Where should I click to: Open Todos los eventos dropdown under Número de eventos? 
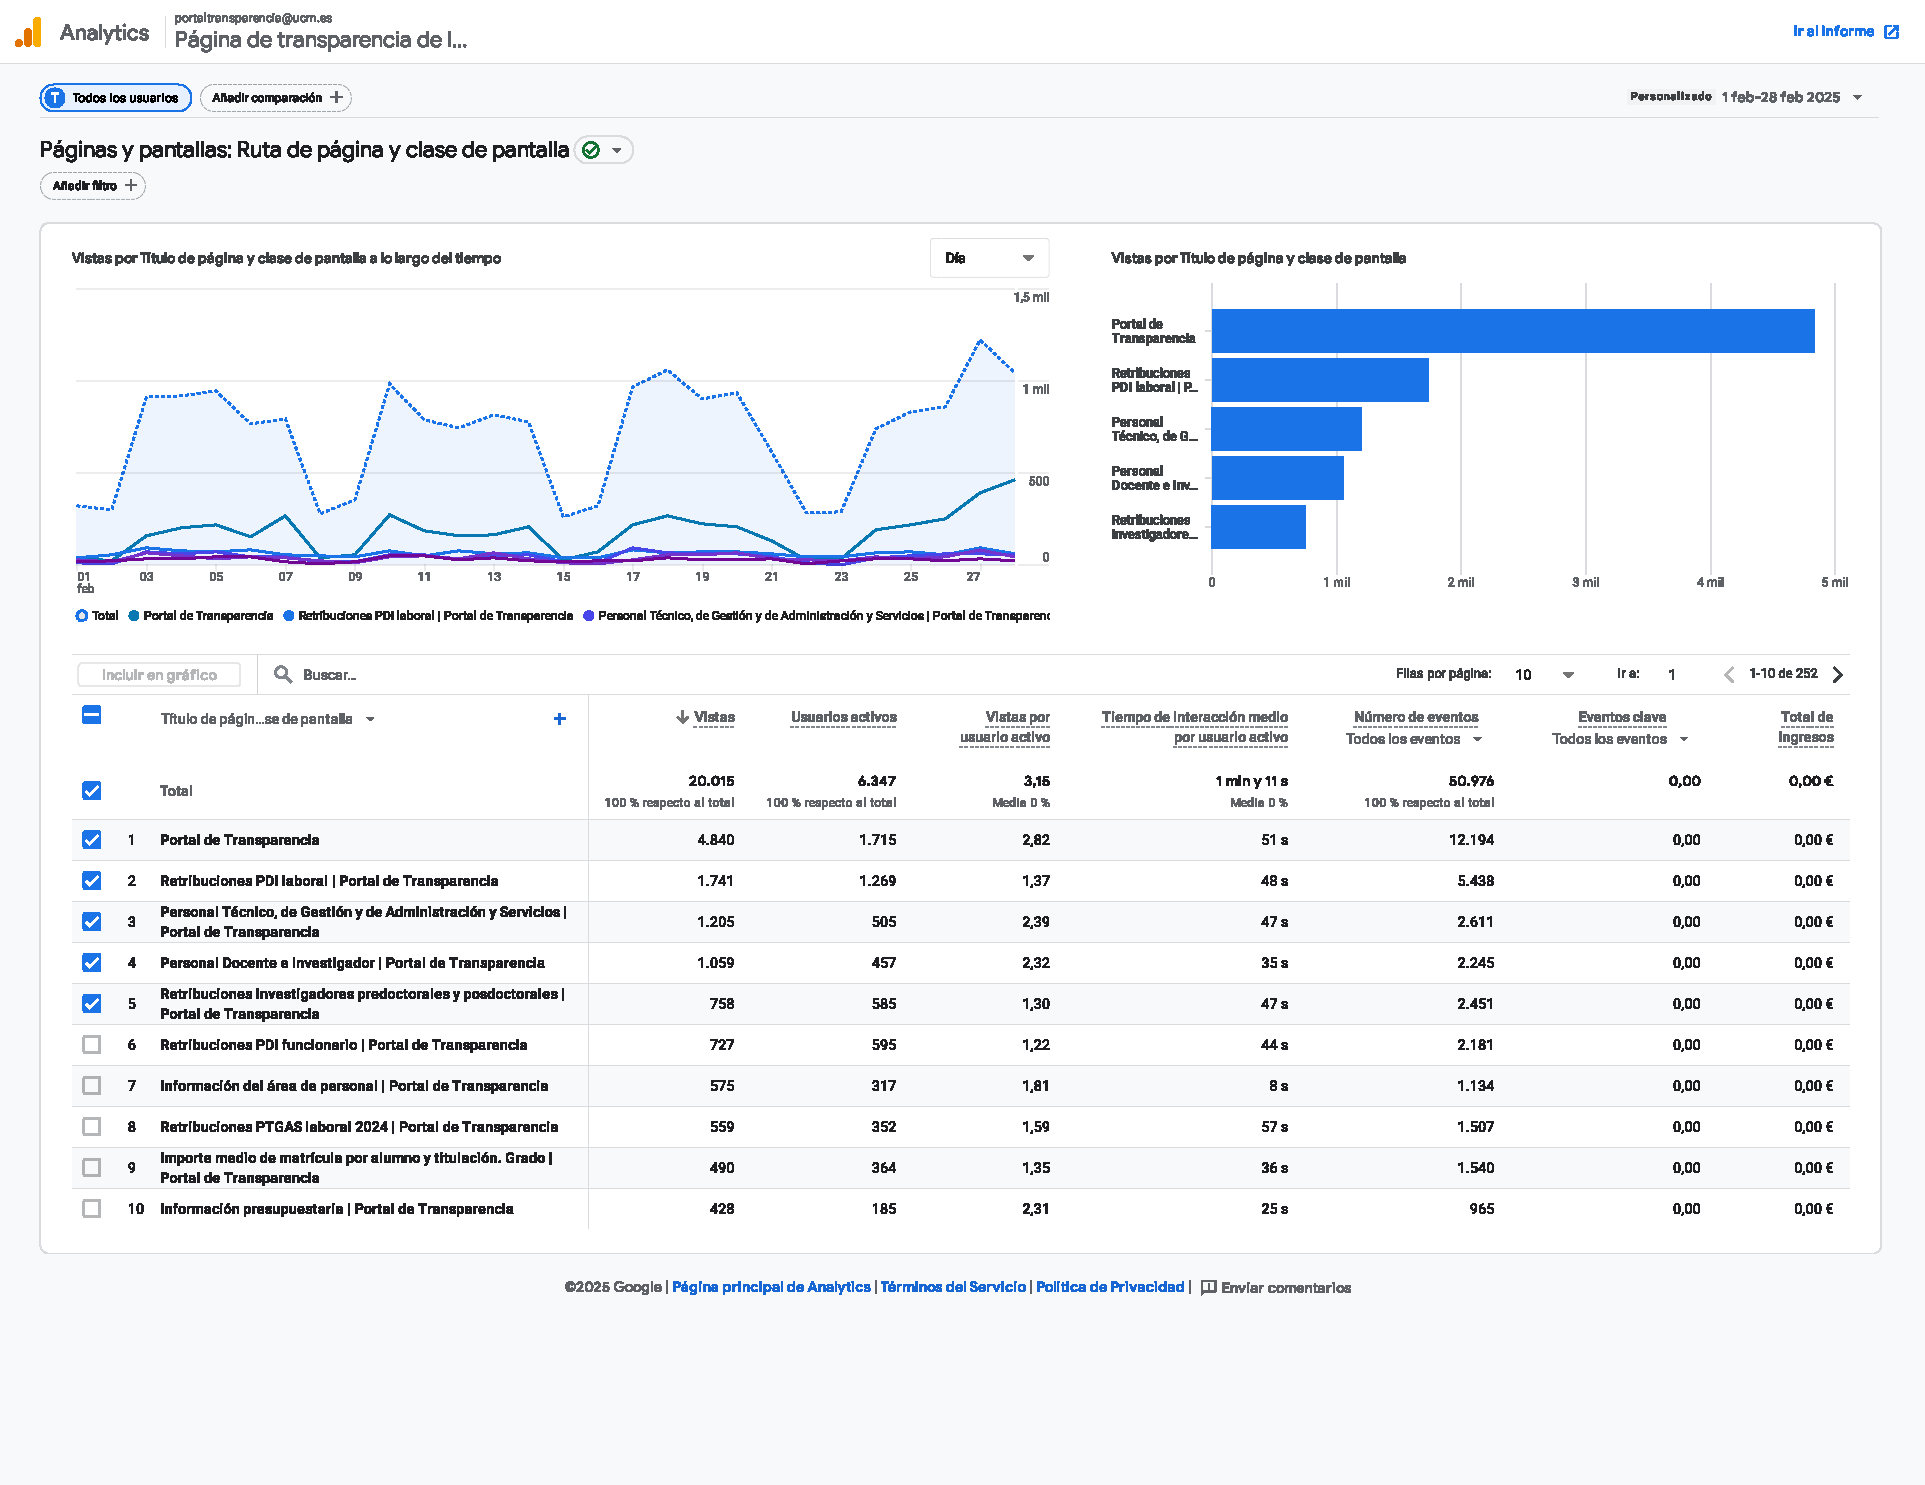click(x=1414, y=739)
